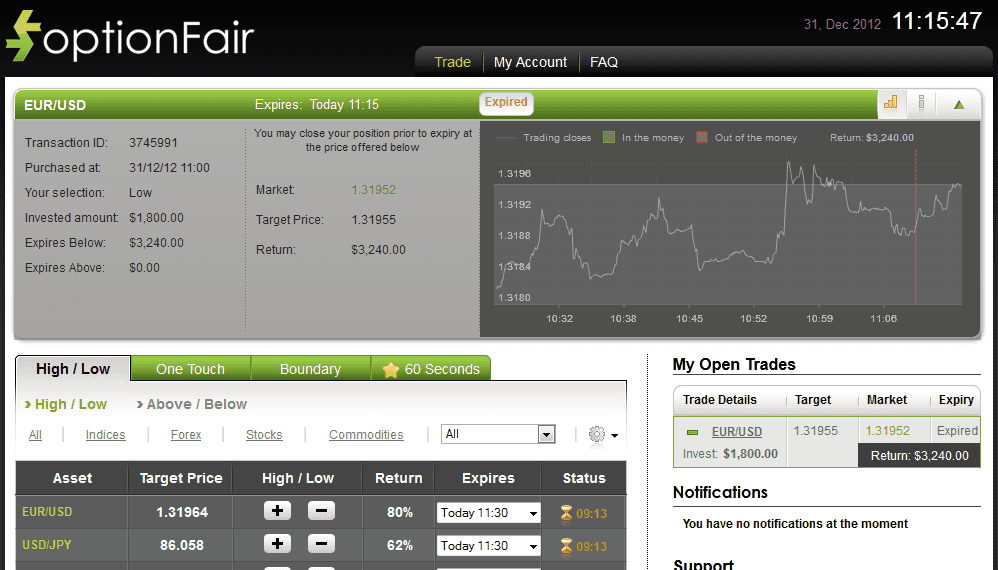Switch to the One Touch tab

click(x=190, y=369)
